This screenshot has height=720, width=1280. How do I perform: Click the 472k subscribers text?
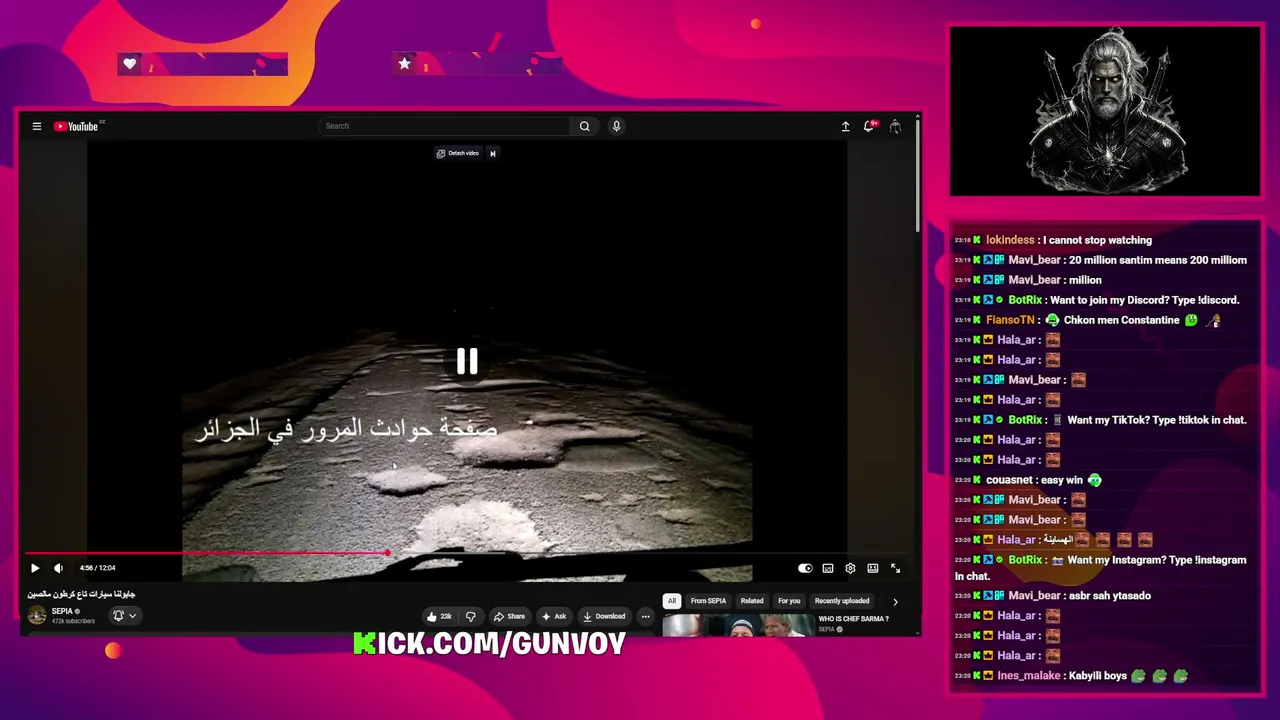73,621
